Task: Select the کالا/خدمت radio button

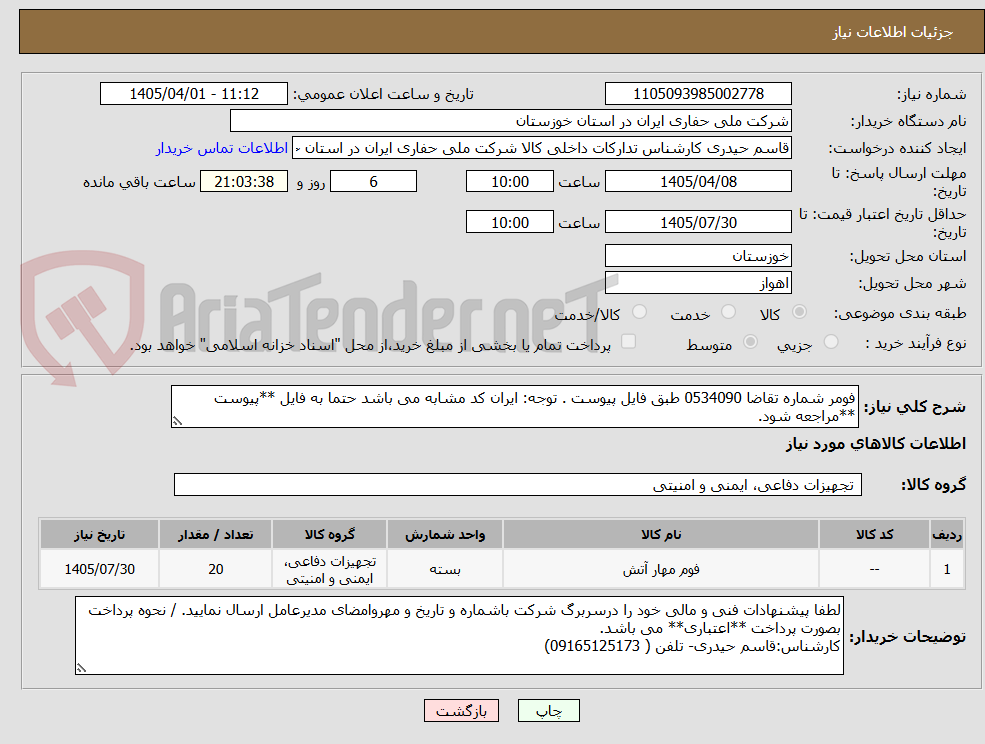Action: click(x=639, y=312)
